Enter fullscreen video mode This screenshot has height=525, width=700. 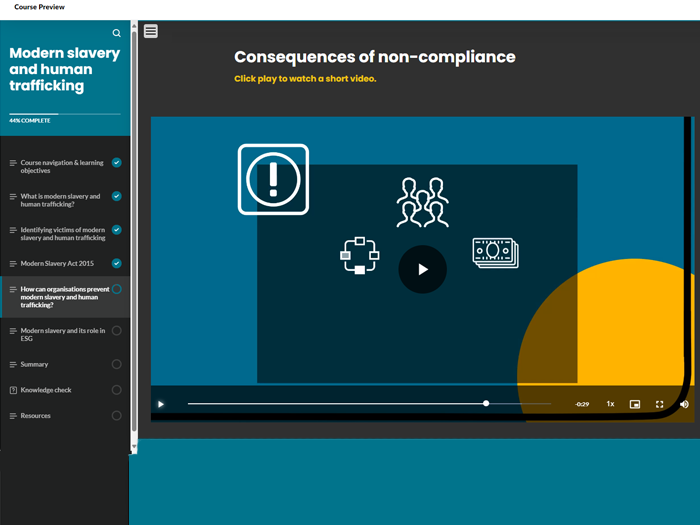[660, 404]
